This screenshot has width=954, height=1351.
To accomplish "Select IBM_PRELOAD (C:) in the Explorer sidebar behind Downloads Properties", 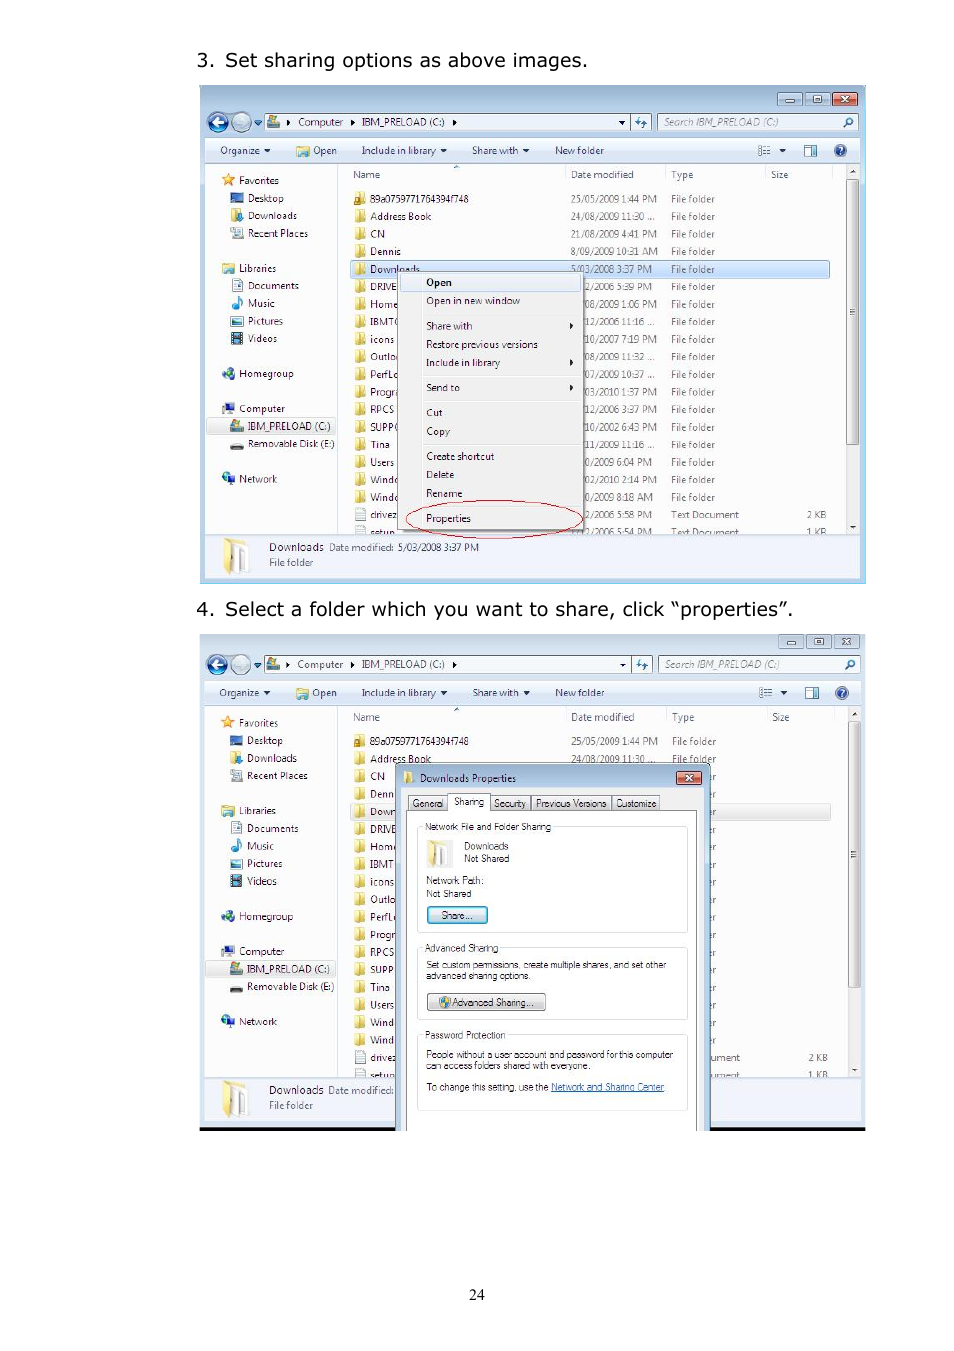I will coord(280,969).
